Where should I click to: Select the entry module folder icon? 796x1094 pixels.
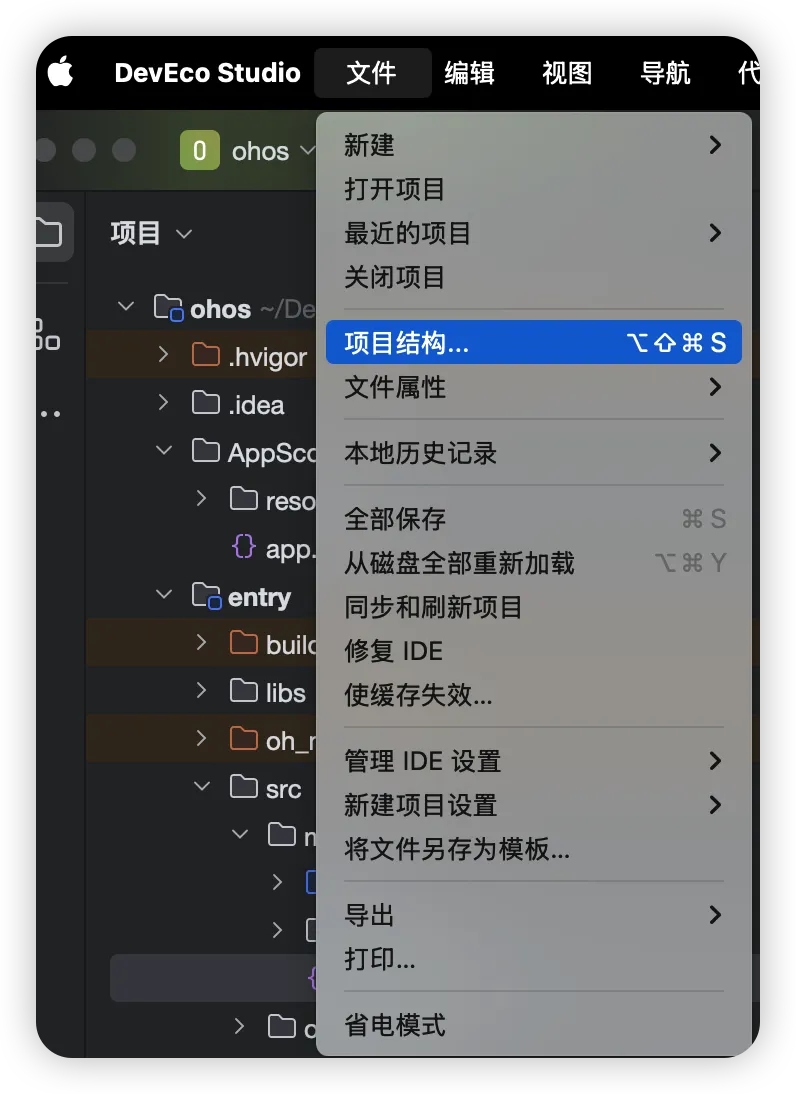click(x=206, y=596)
